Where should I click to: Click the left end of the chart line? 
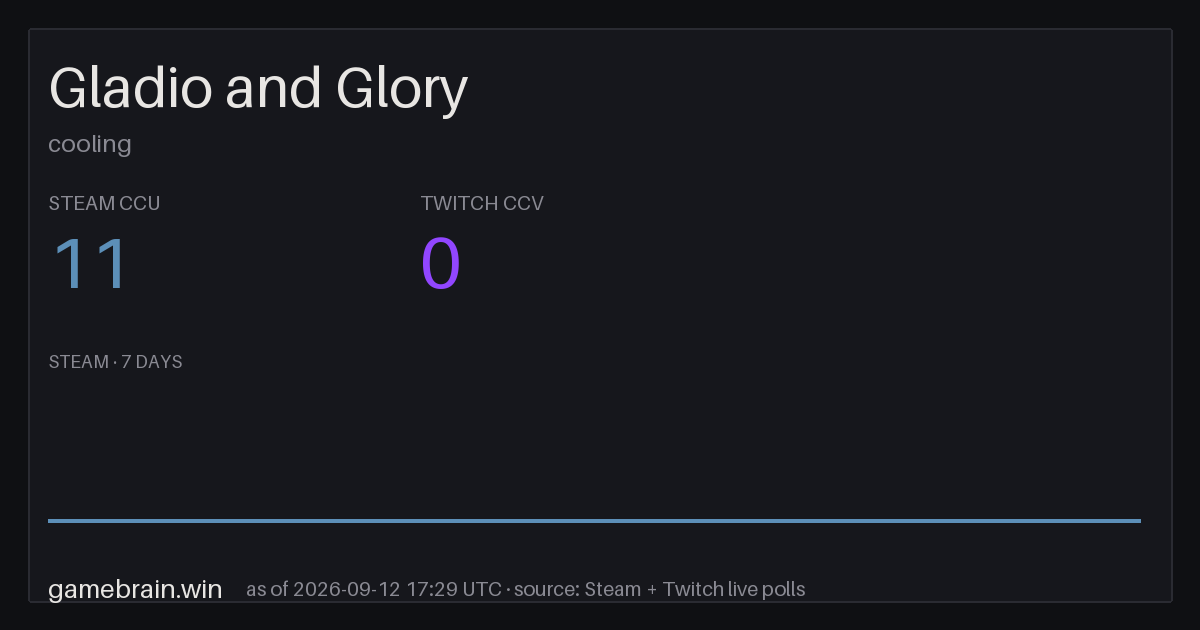[x=50, y=520]
